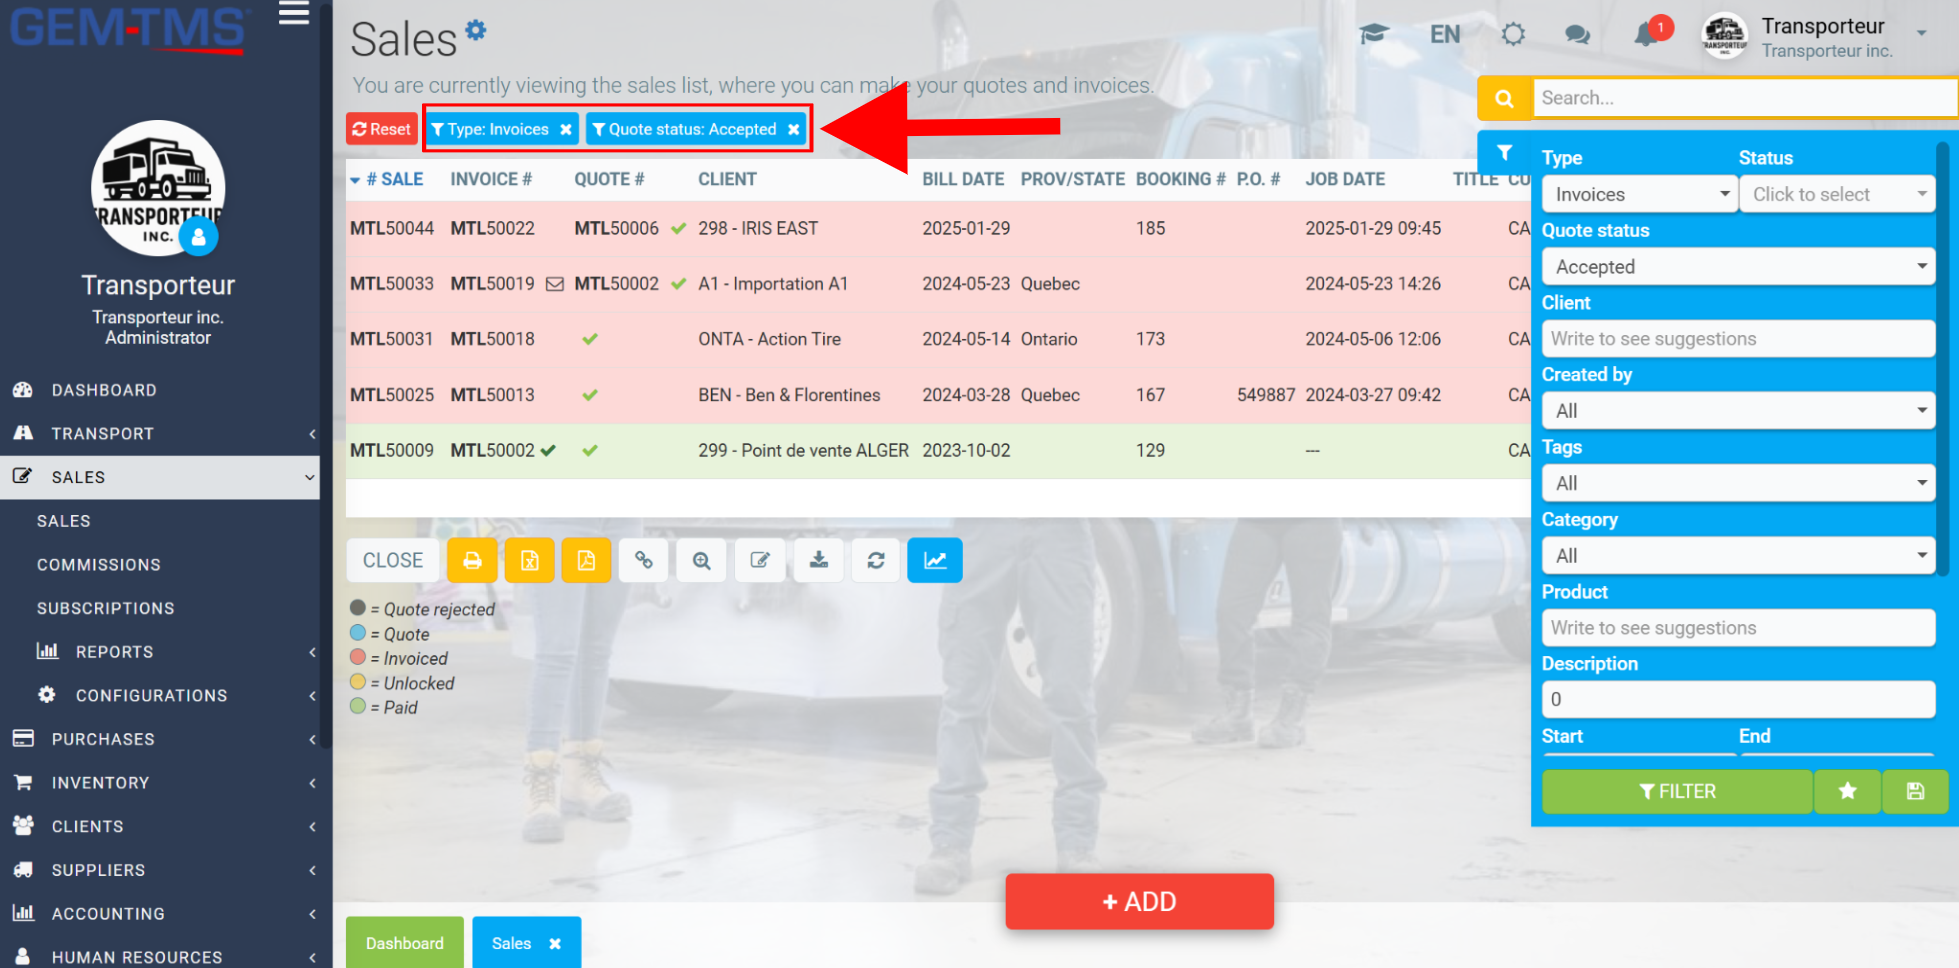This screenshot has width=1959, height=968.
Task: Open the Type dropdown showing Invoices
Action: point(1640,194)
